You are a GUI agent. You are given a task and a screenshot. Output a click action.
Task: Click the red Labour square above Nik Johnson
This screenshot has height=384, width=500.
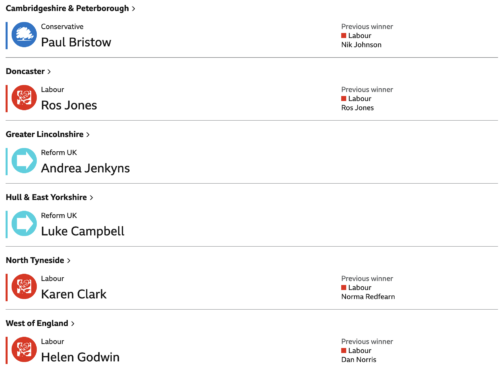click(x=344, y=36)
